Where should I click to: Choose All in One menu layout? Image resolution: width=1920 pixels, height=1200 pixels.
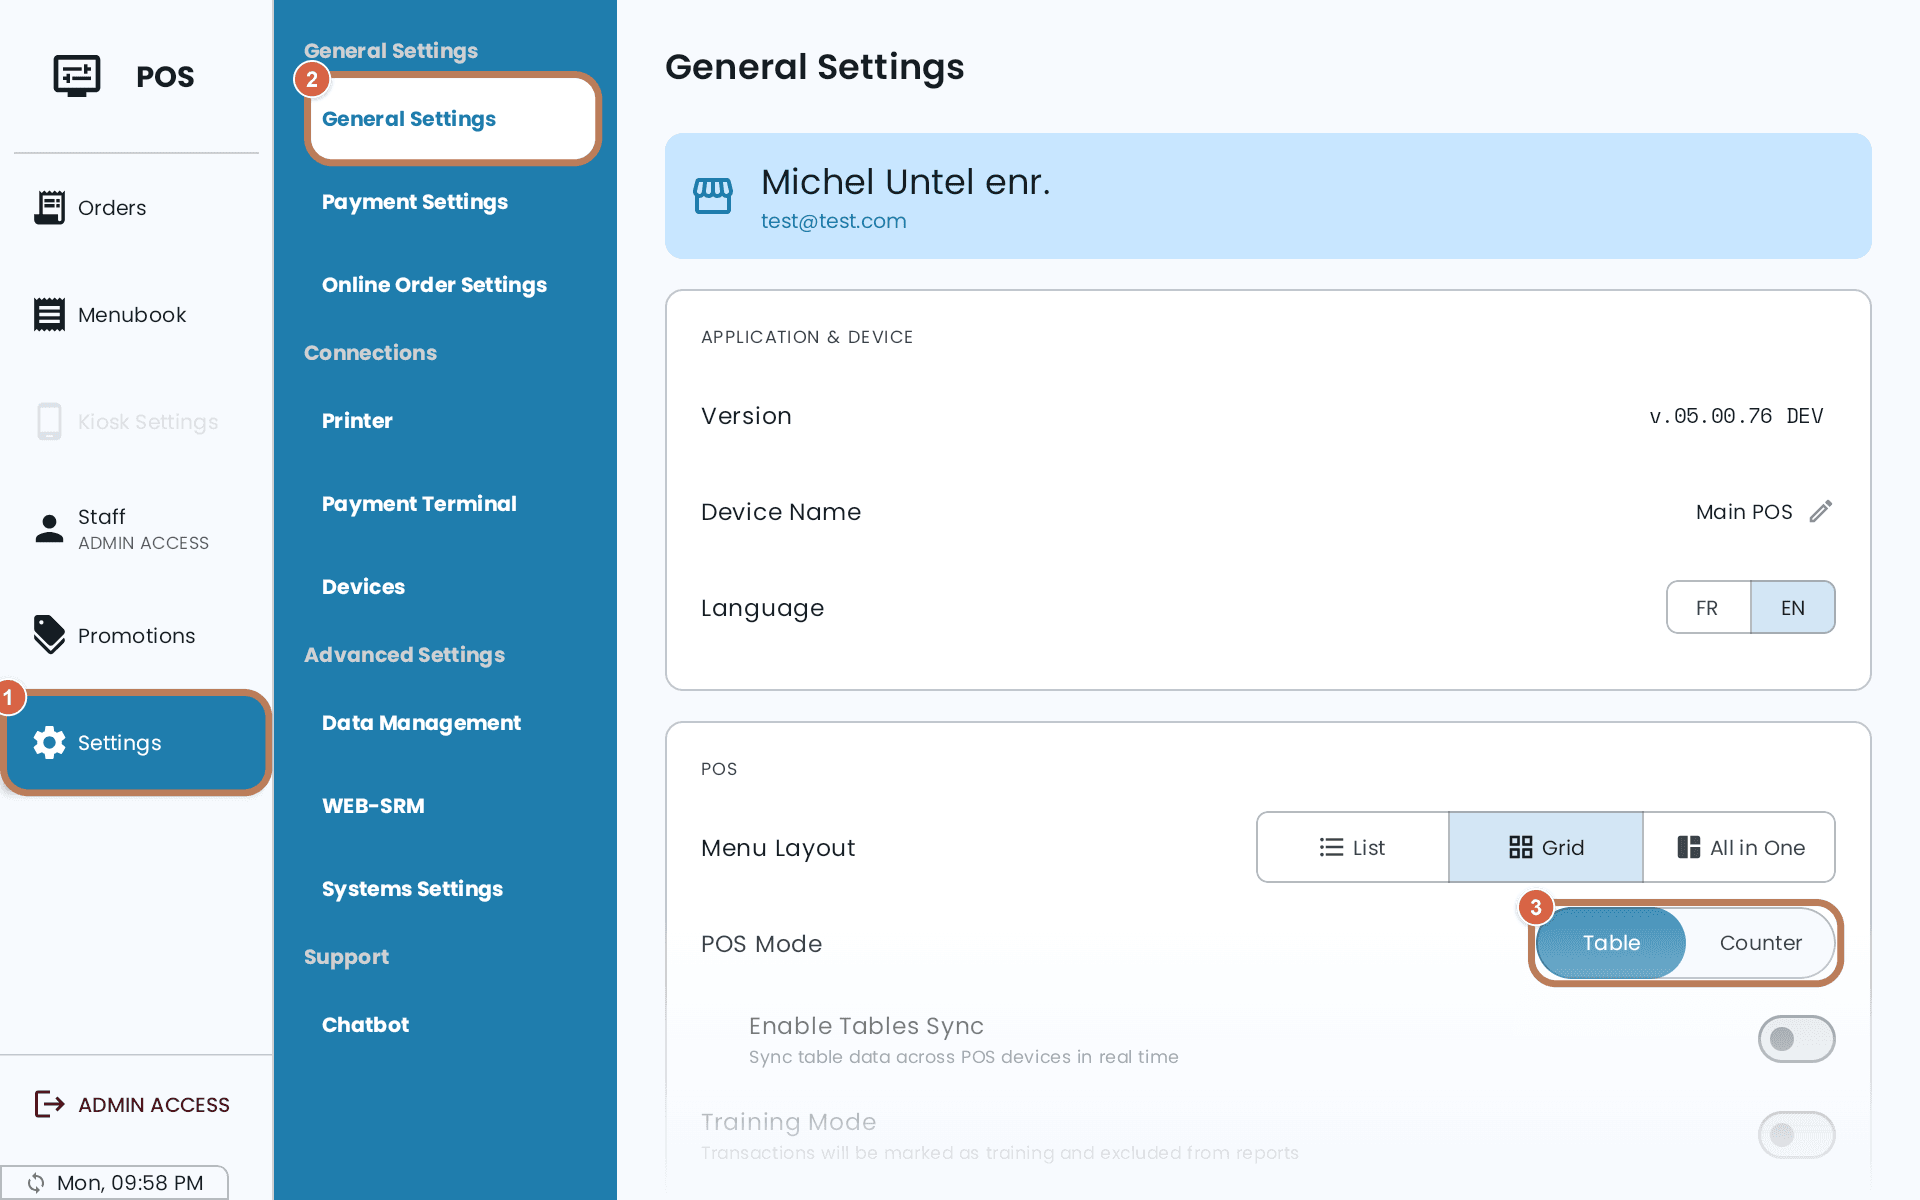point(1739,847)
